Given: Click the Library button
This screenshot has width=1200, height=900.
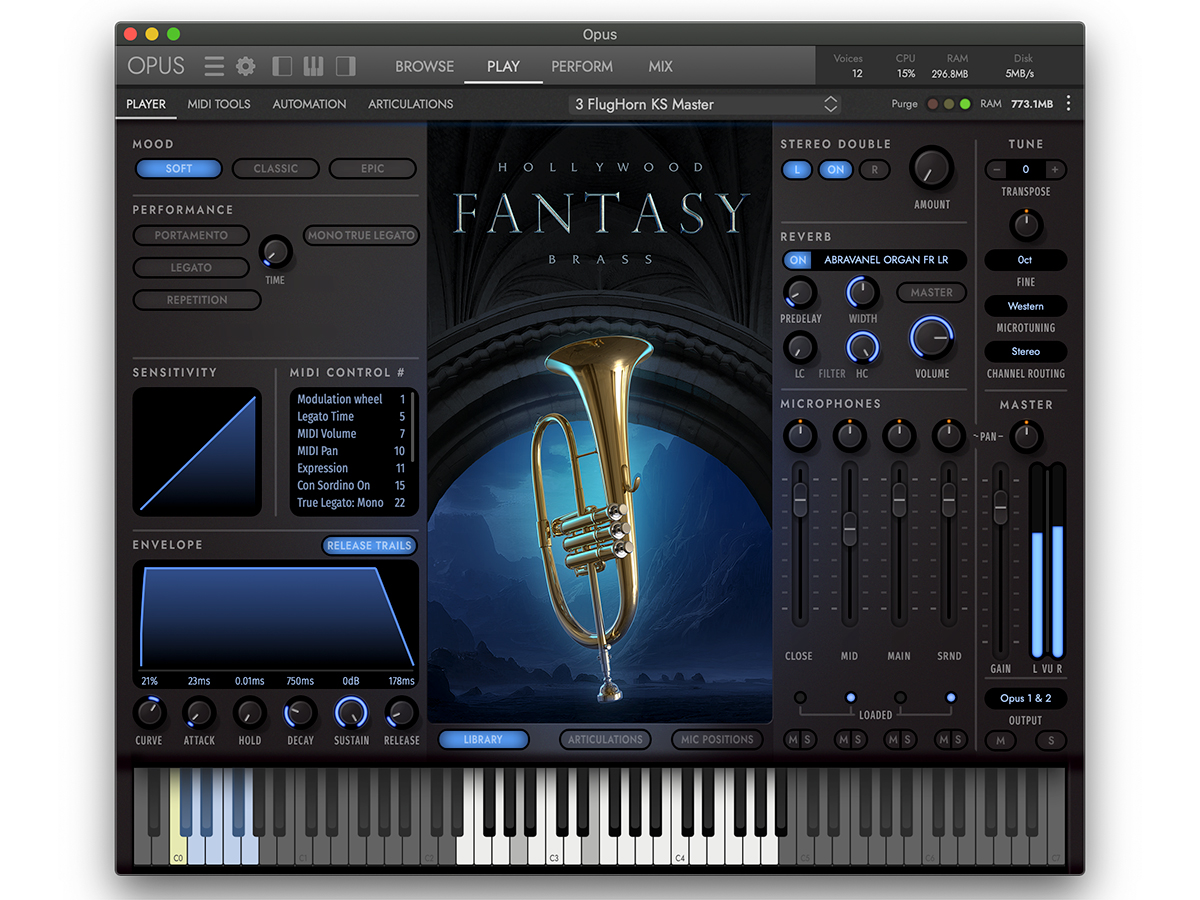Looking at the screenshot, I should pyautogui.click(x=483, y=740).
